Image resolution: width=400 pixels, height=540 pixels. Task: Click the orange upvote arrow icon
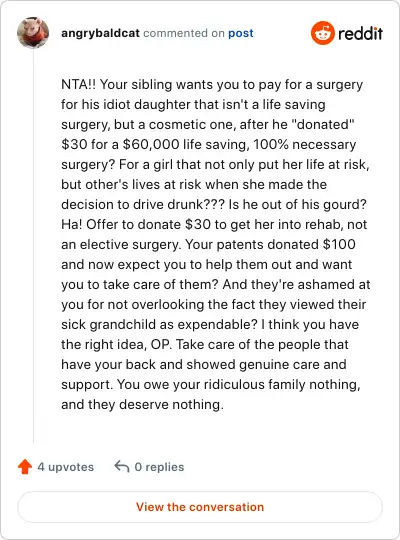pyautogui.click(x=25, y=467)
